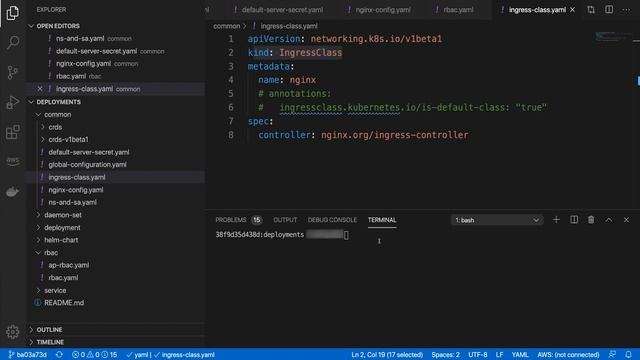Maximize the panel size with chevron
Screen dimensions: 640x360
click(609, 220)
